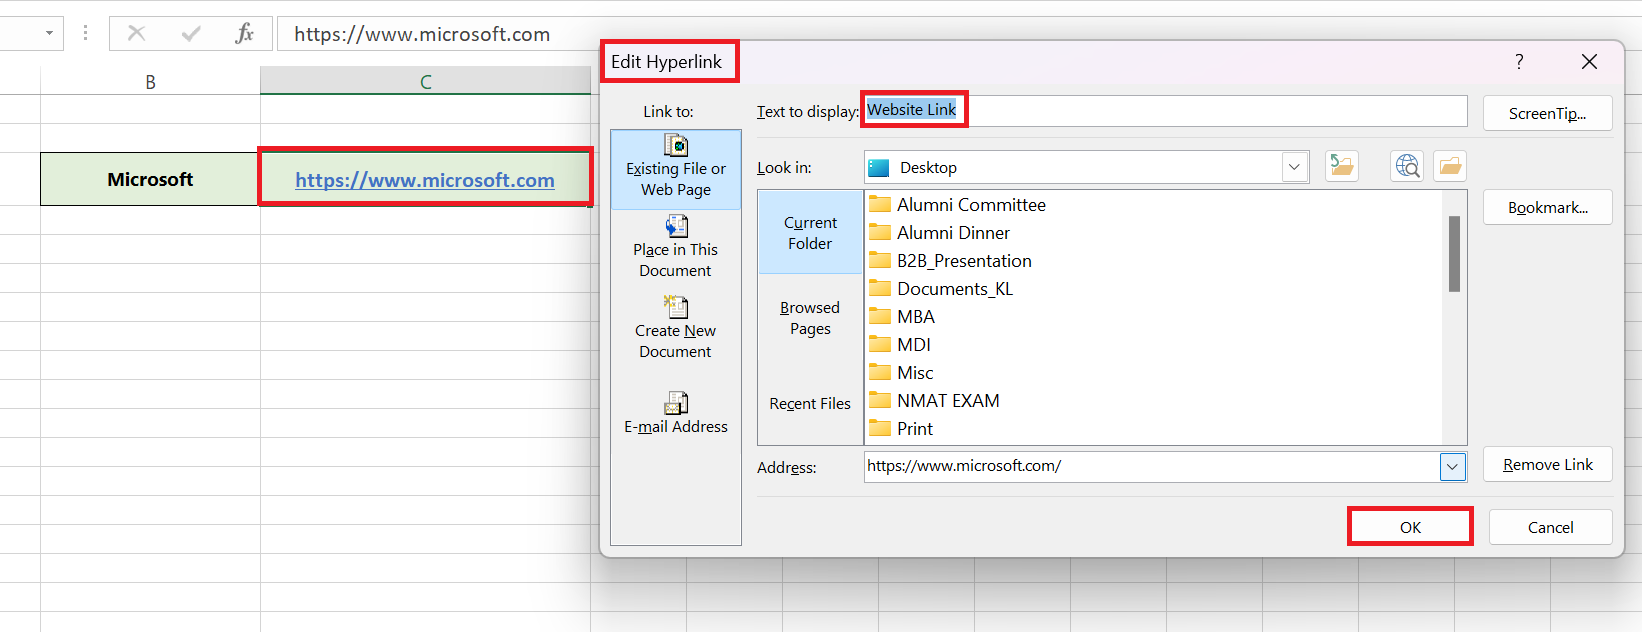
Task: Select the B2B_Presentation folder
Action: point(950,261)
